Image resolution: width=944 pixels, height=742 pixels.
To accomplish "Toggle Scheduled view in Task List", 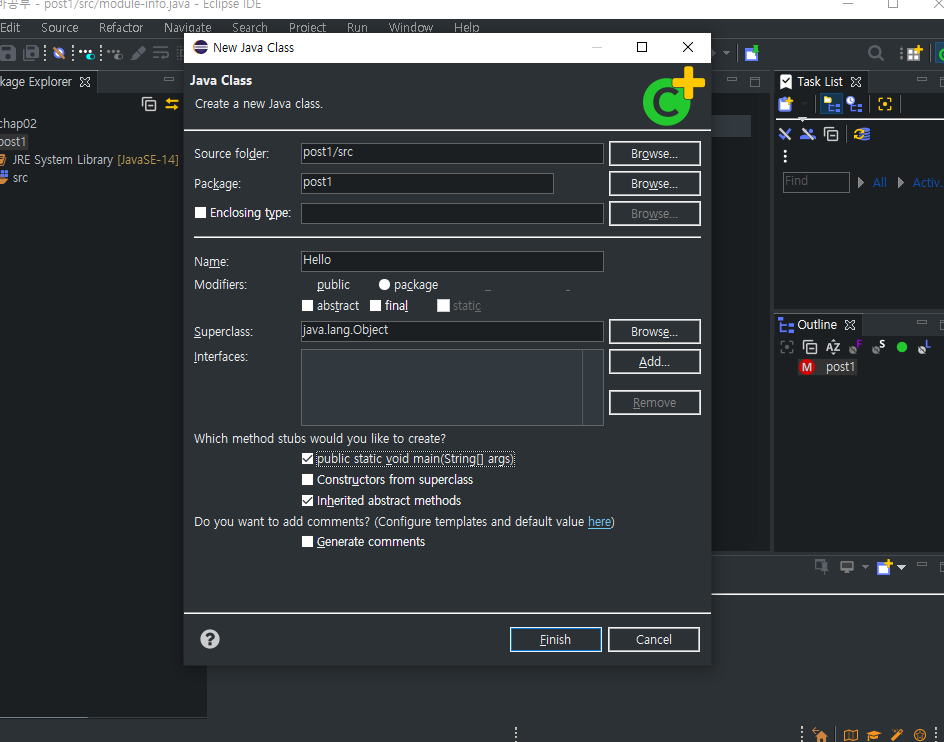I will pyautogui.click(x=854, y=104).
